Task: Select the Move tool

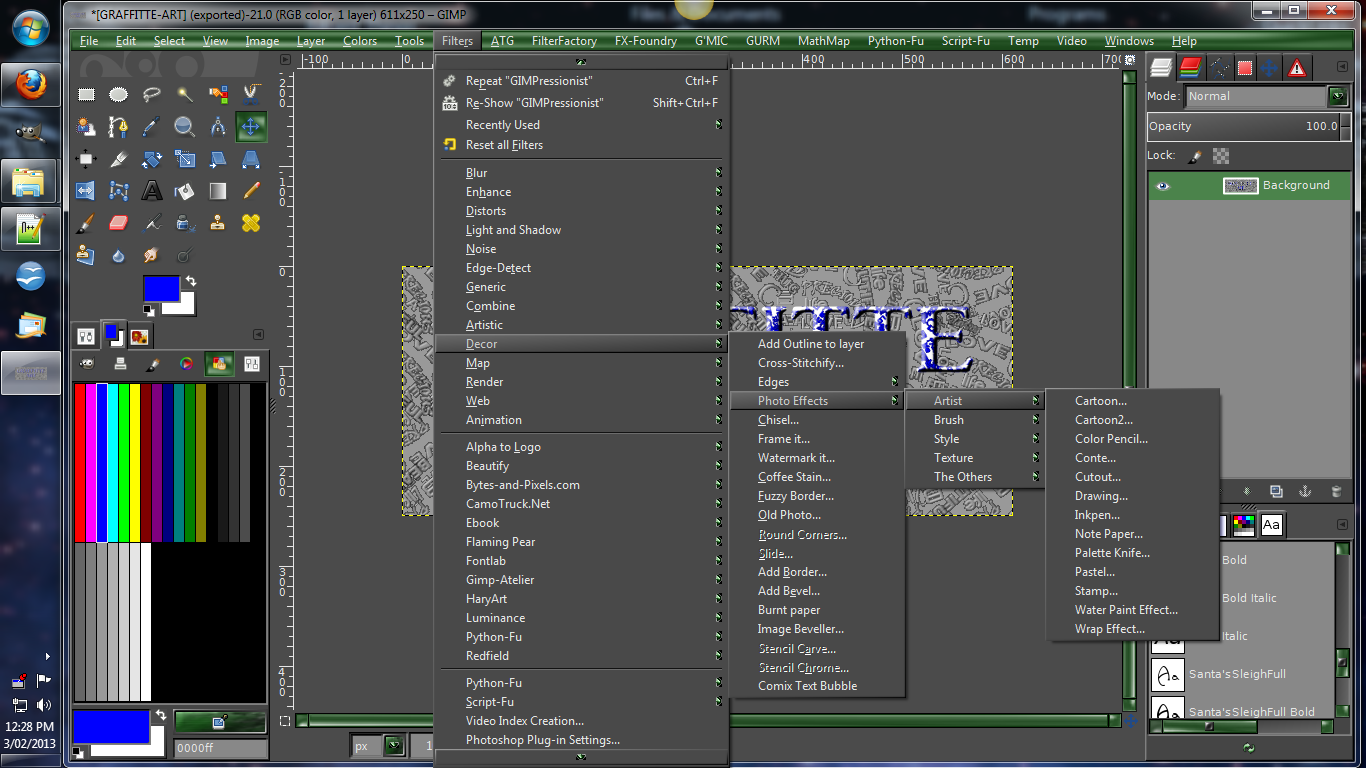Action: tap(251, 127)
